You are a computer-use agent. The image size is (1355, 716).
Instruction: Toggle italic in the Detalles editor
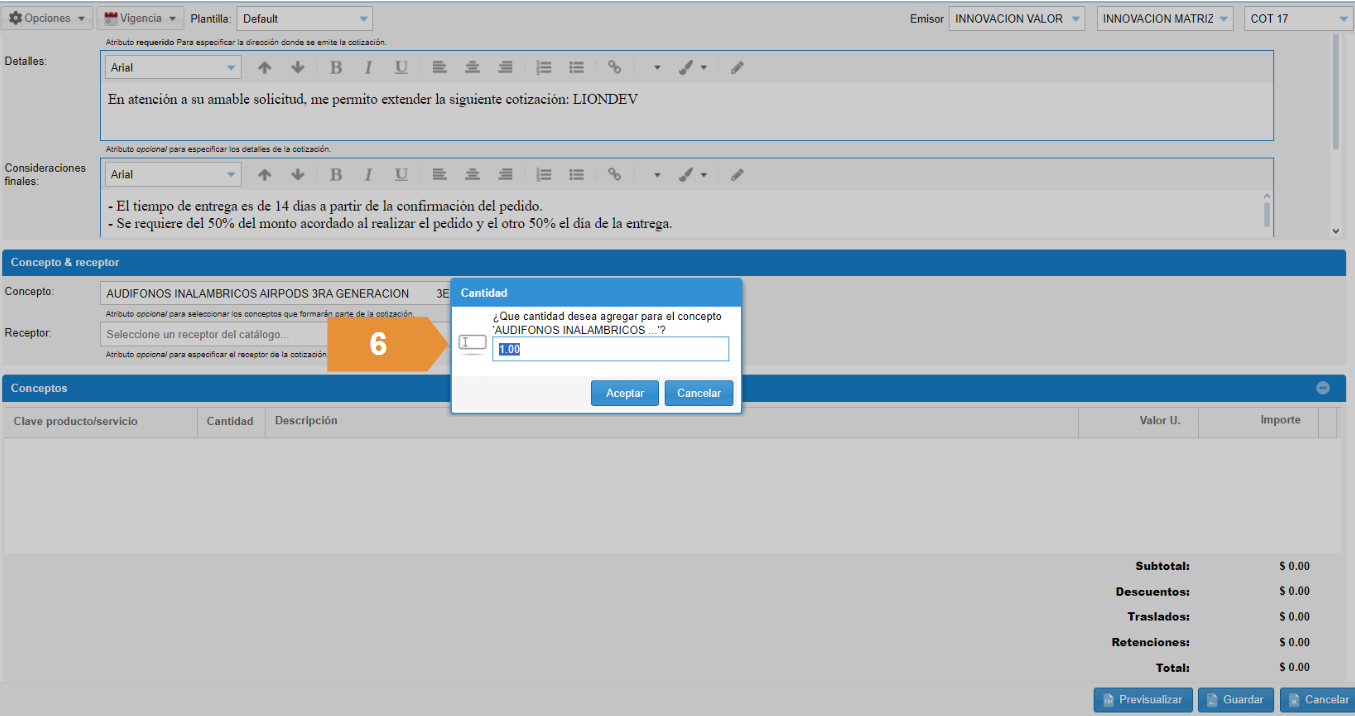[368, 68]
